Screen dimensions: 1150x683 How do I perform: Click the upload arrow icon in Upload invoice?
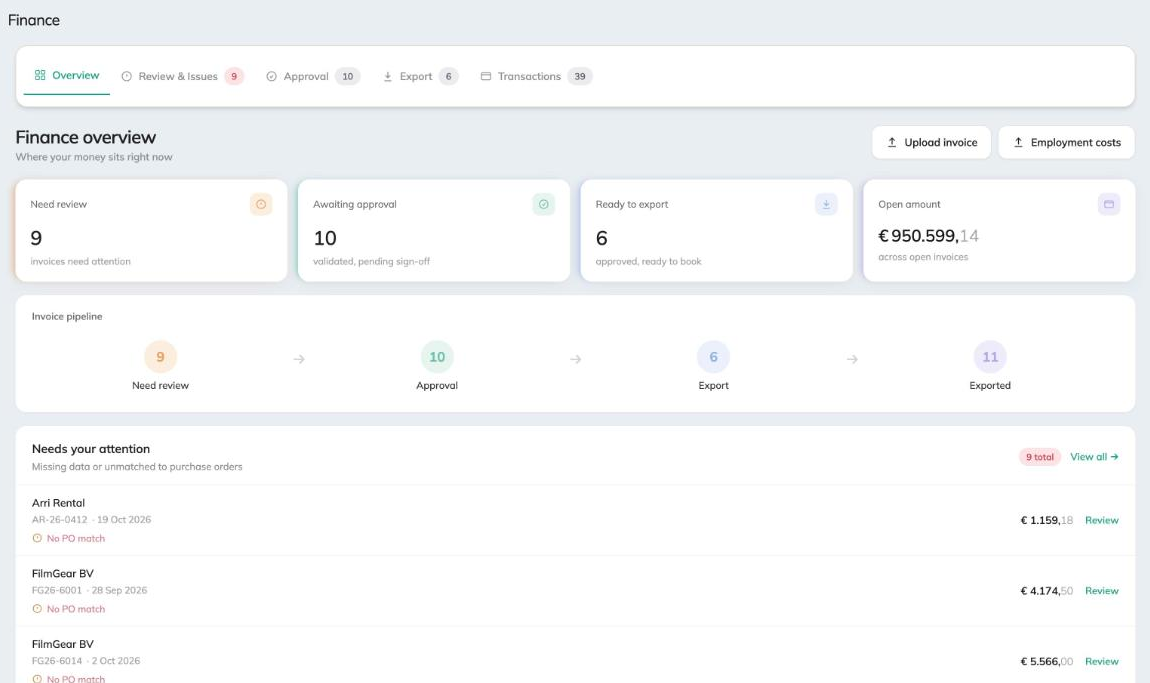892,142
